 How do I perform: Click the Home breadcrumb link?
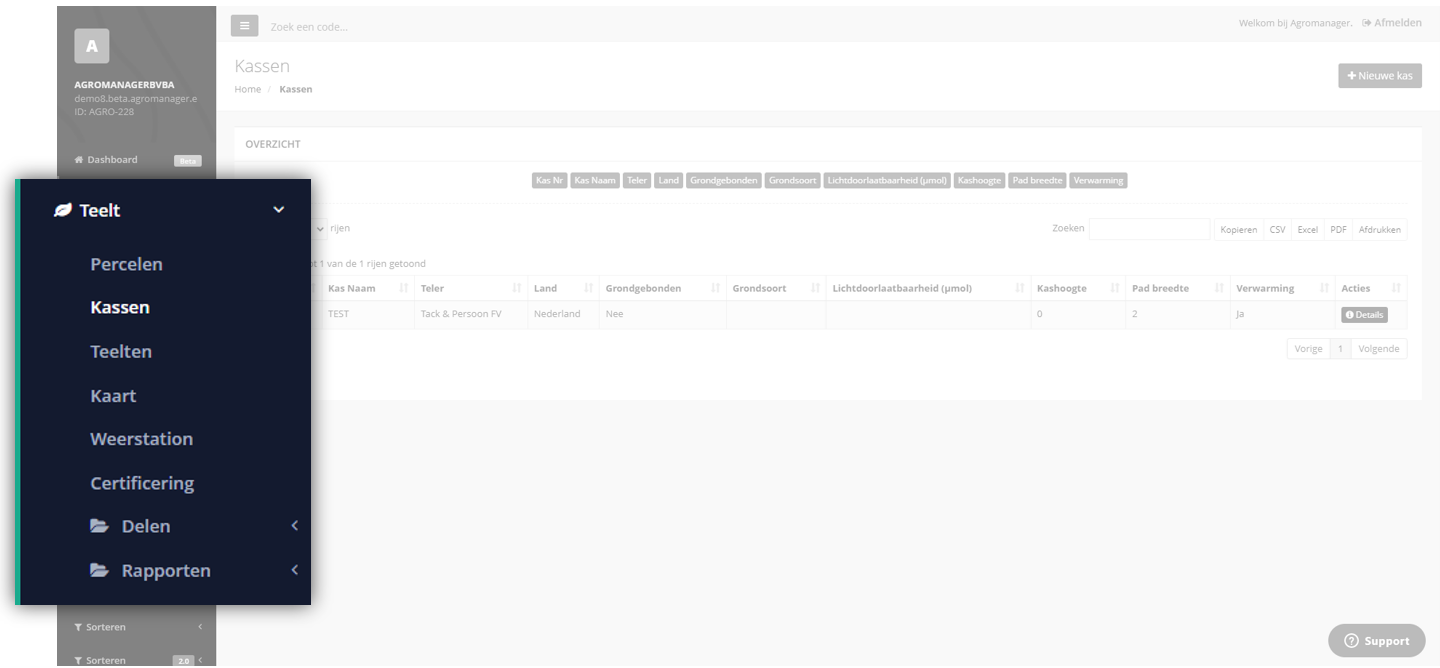247,89
